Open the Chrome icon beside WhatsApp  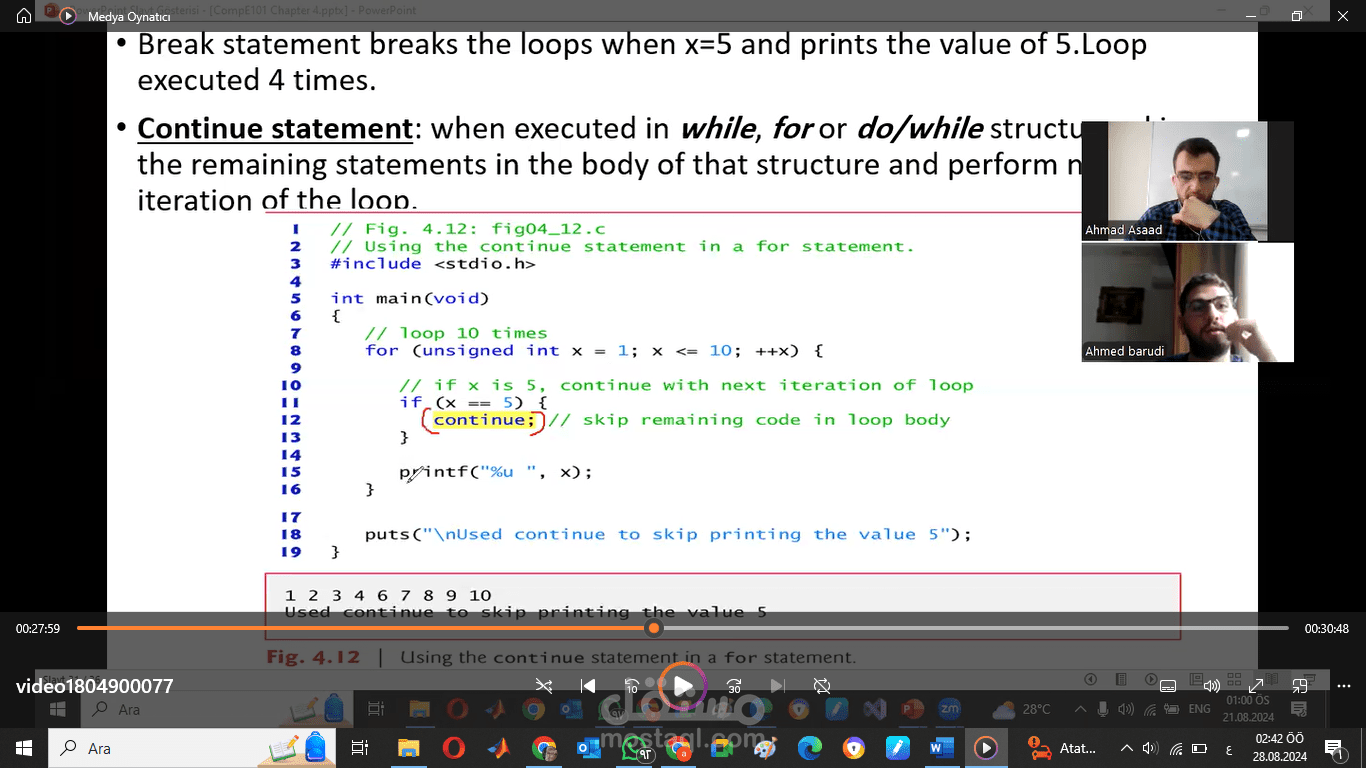pos(679,748)
